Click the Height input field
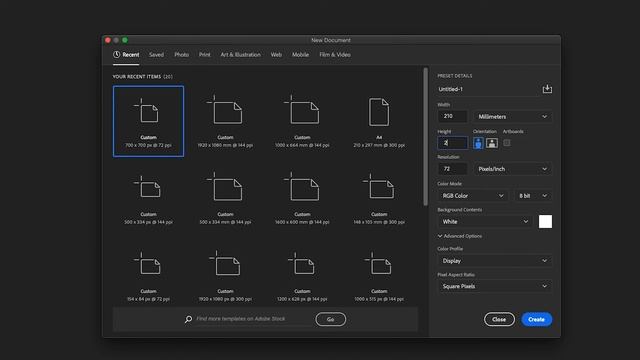Image resolution: width=640 pixels, height=360 pixels. (453, 143)
